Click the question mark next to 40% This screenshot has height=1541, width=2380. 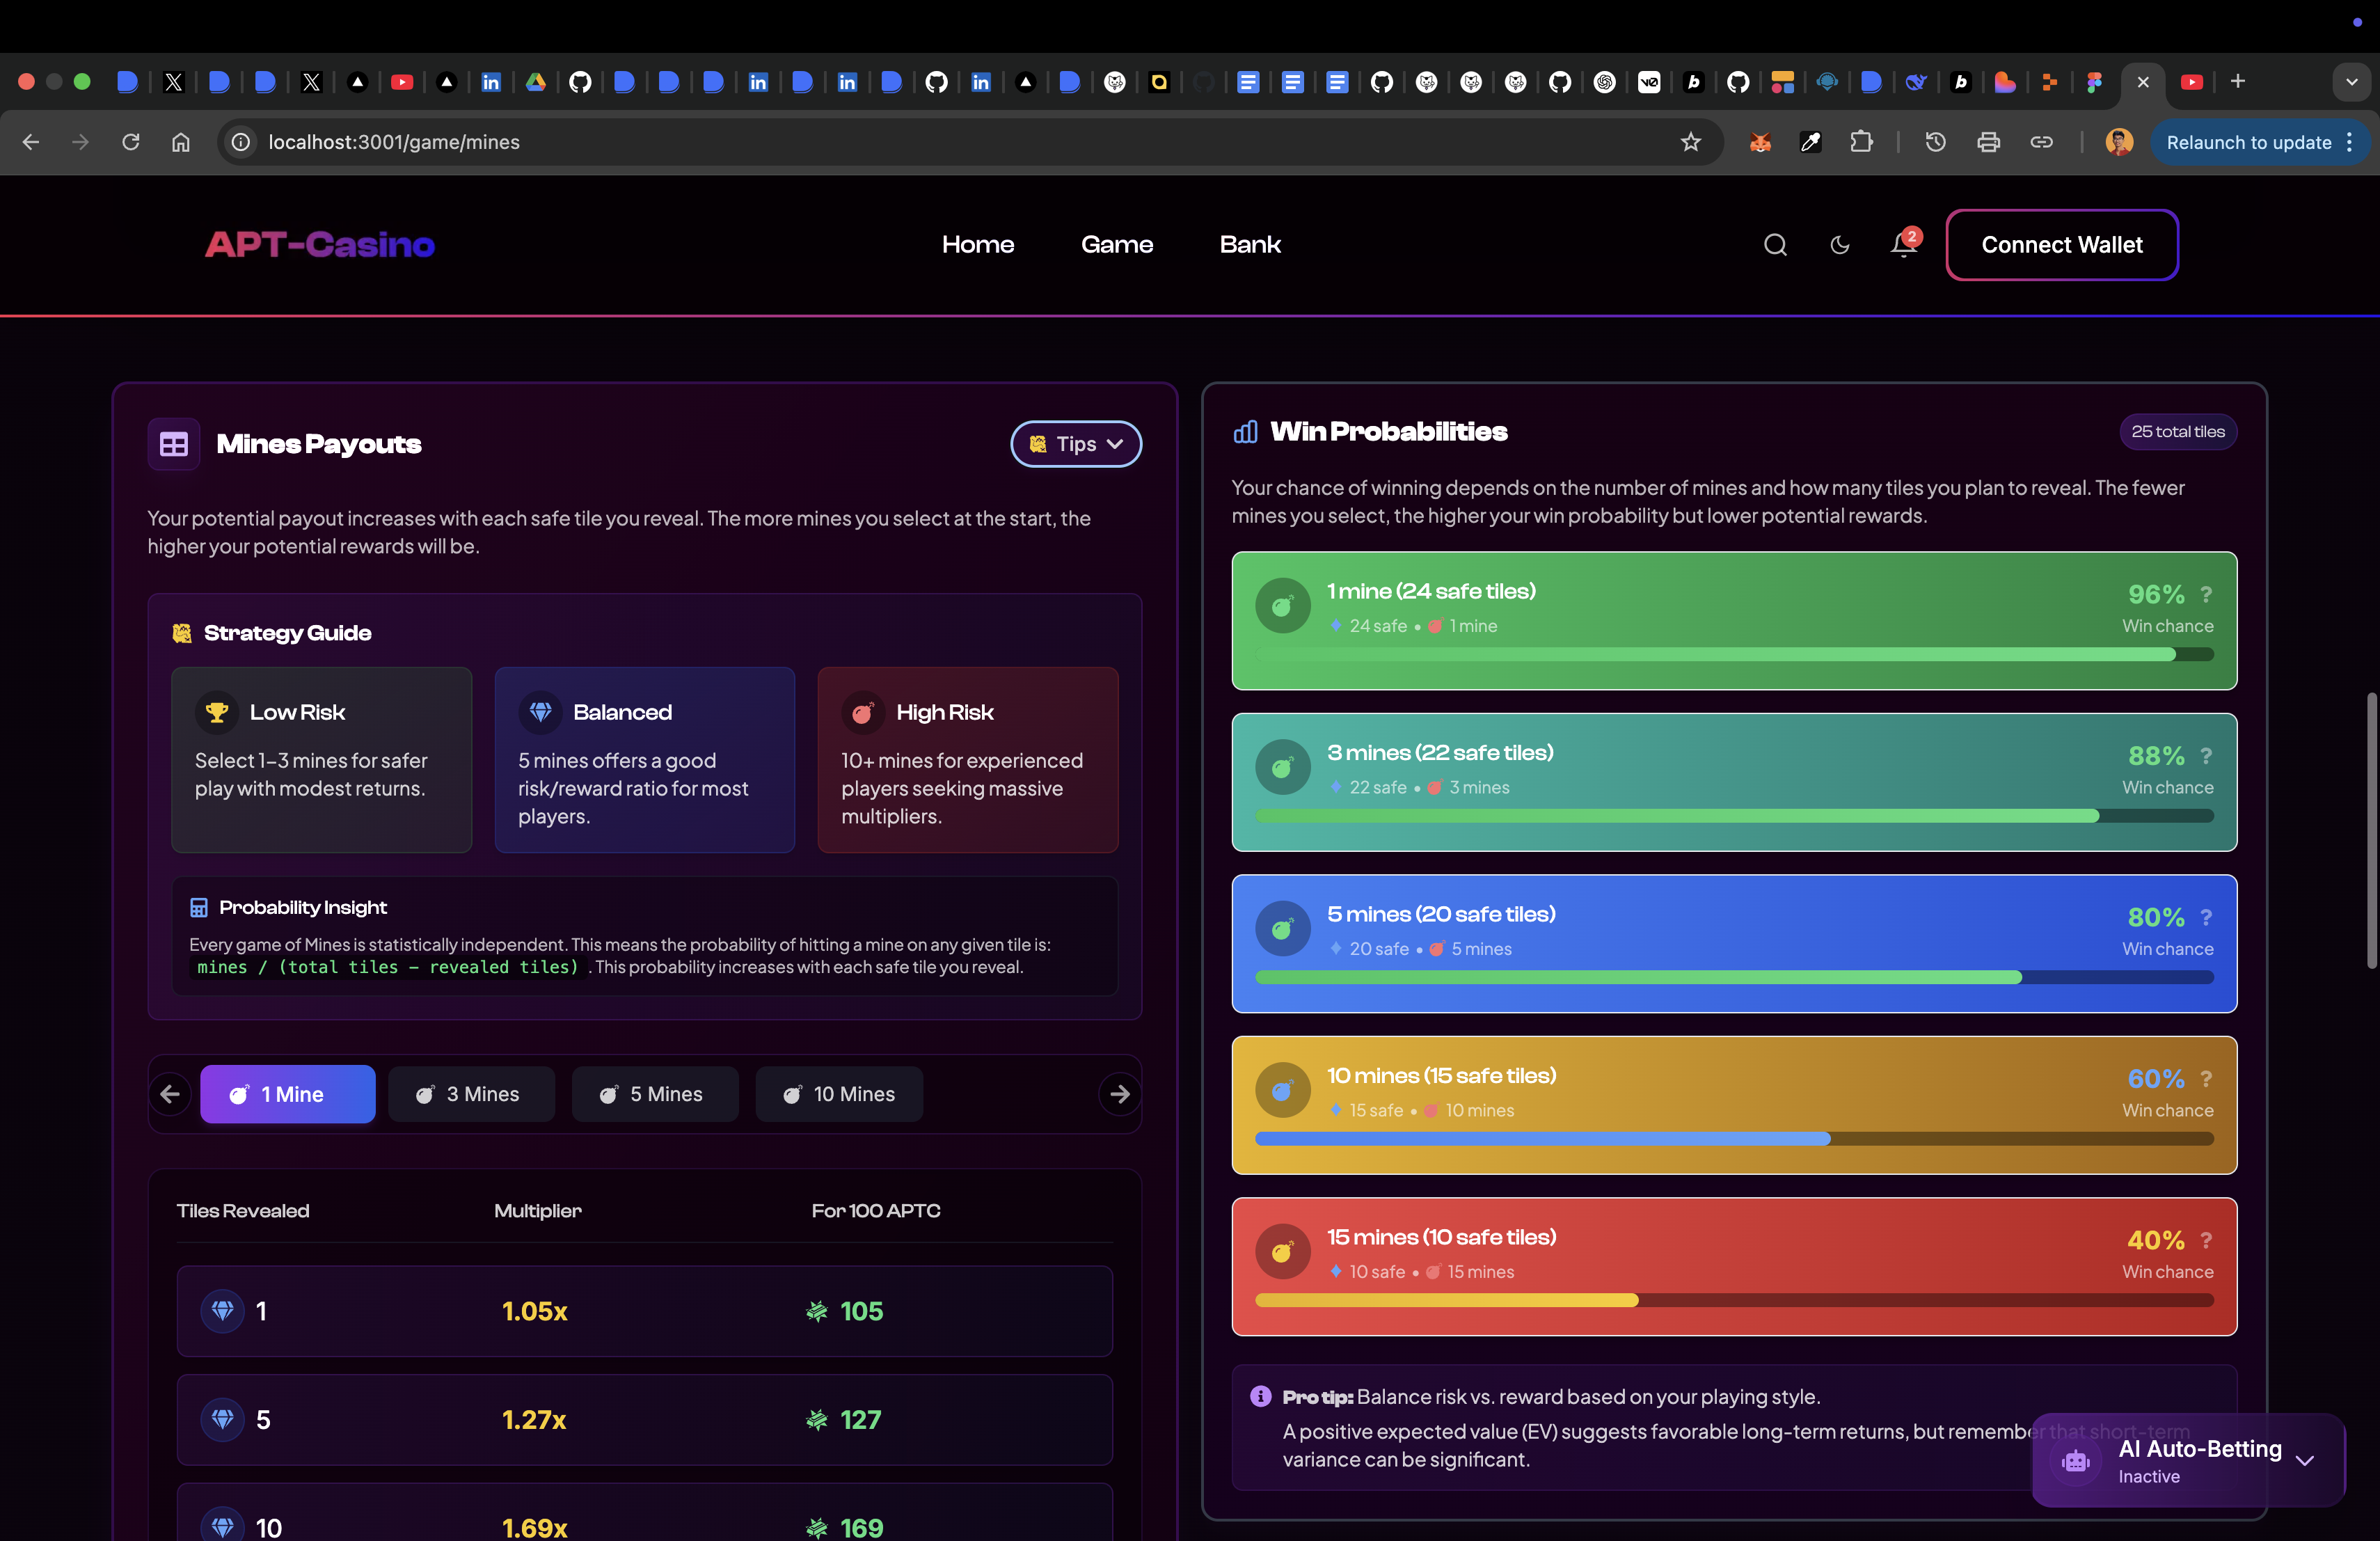[x=2206, y=1241]
